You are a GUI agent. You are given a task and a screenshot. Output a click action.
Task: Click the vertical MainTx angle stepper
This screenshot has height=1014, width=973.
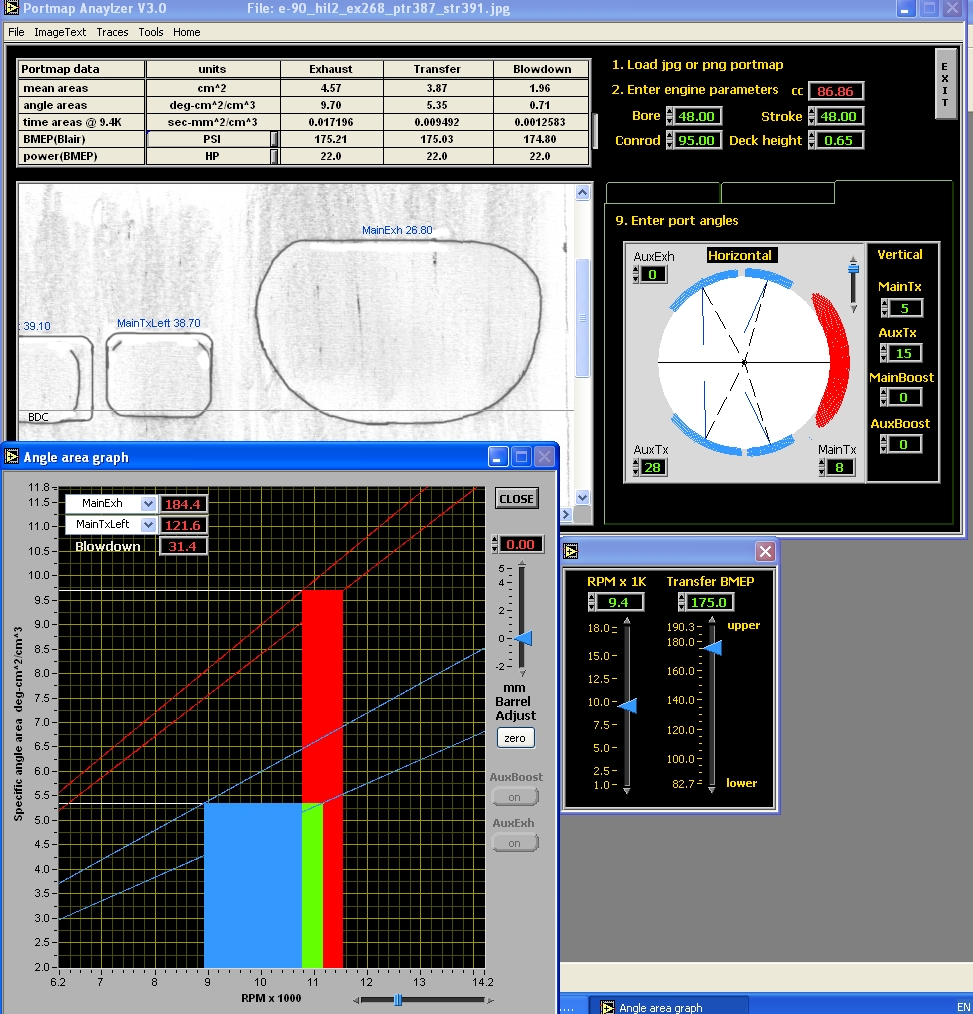point(884,308)
